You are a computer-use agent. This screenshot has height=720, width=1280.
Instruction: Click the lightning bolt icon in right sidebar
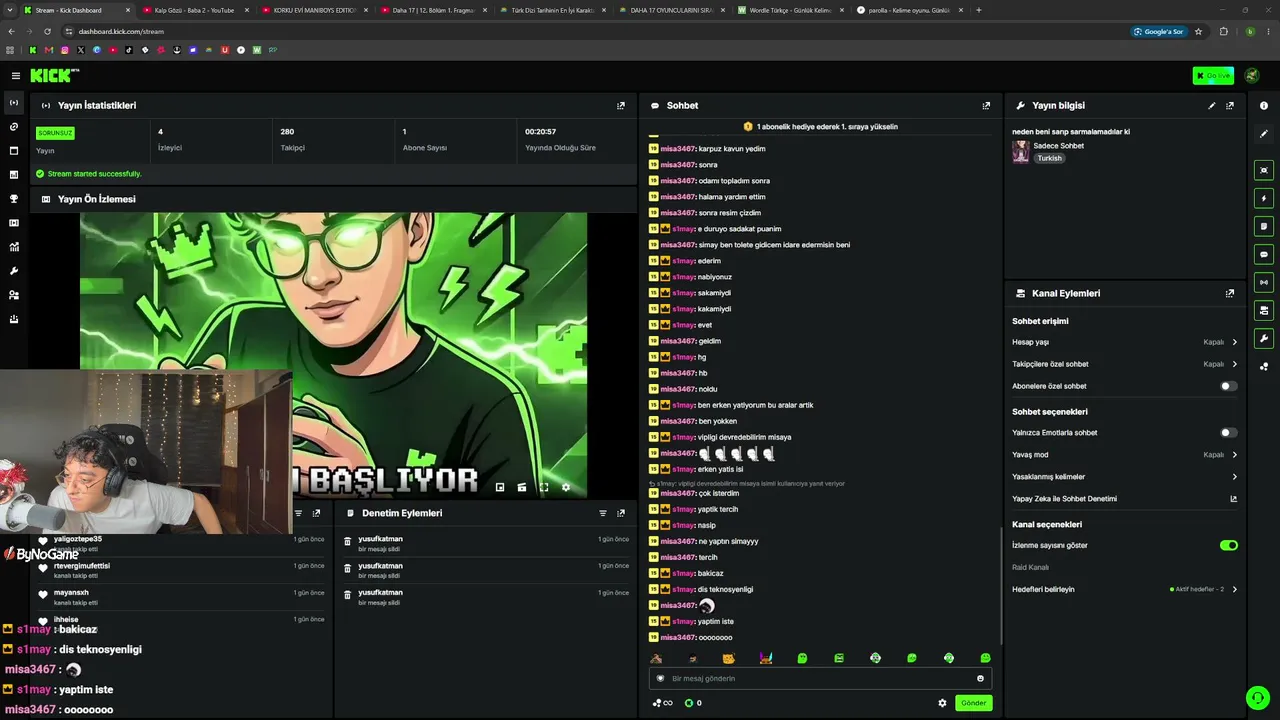1264,198
